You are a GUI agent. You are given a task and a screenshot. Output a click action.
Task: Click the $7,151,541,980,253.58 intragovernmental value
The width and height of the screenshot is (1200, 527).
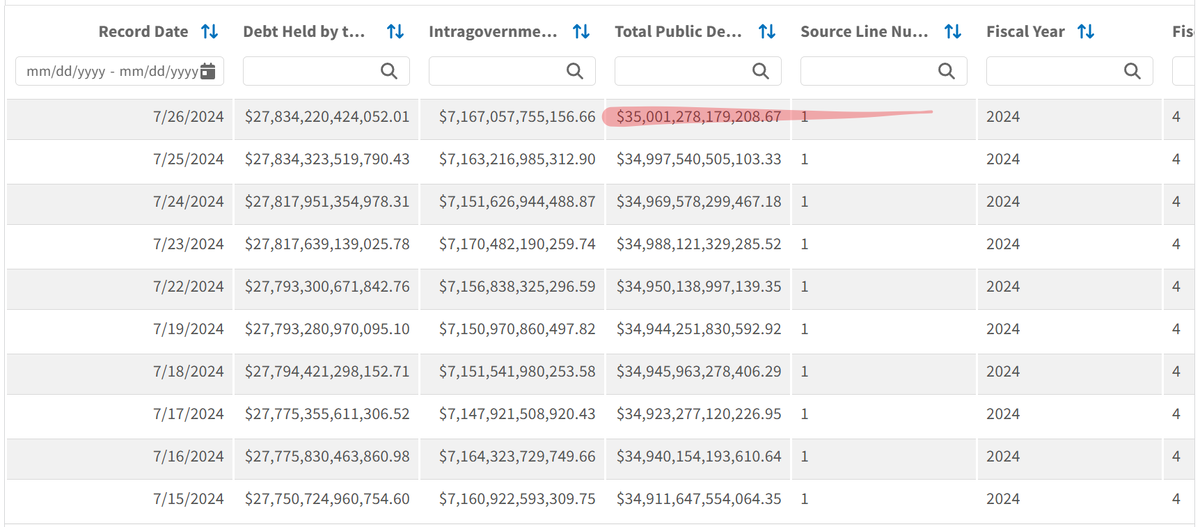tap(518, 372)
